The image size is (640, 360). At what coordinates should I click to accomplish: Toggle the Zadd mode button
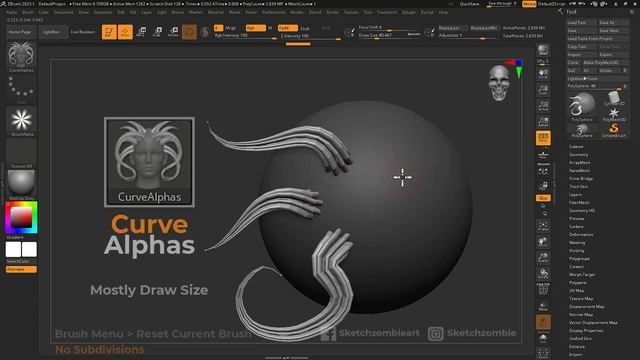pos(287,28)
